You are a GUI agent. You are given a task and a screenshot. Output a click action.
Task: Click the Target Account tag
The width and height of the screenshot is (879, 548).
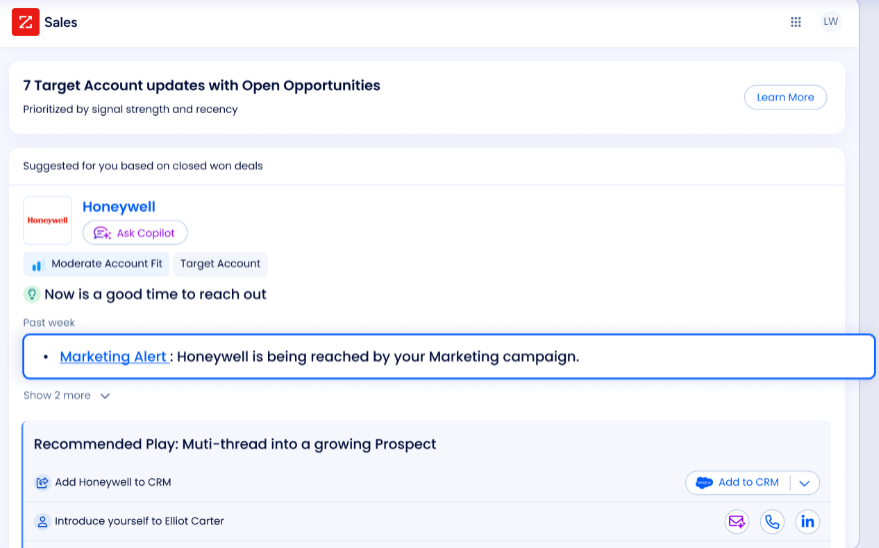(x=220, y=264)
